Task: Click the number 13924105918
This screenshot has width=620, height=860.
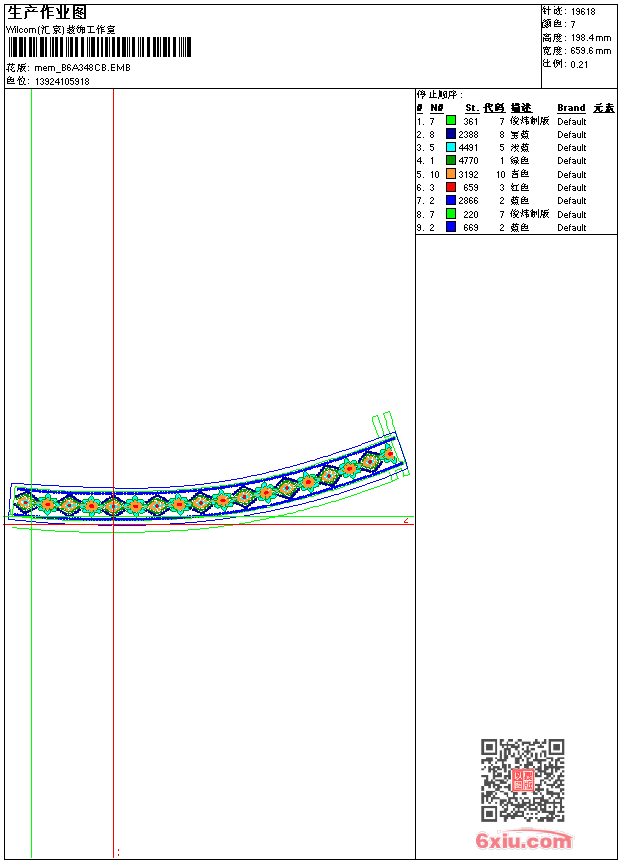Action: [x=62, y=82]
